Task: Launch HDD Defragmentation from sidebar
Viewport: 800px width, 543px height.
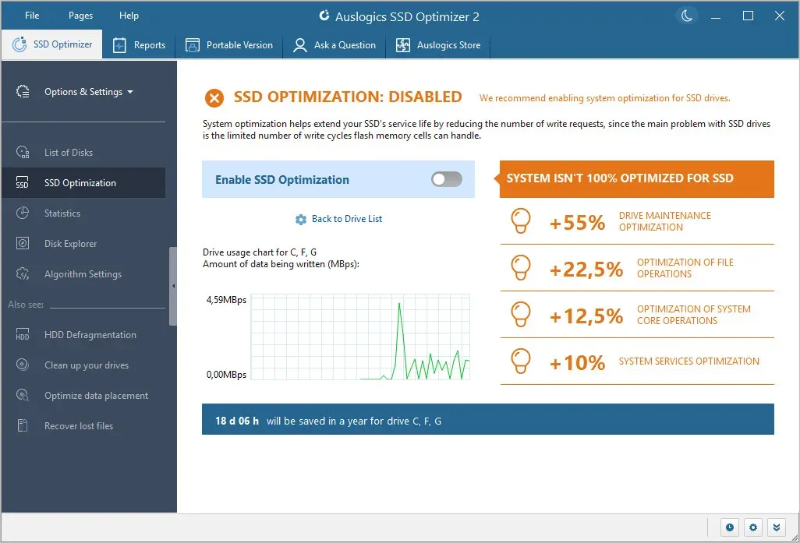Action: (90, 335)
